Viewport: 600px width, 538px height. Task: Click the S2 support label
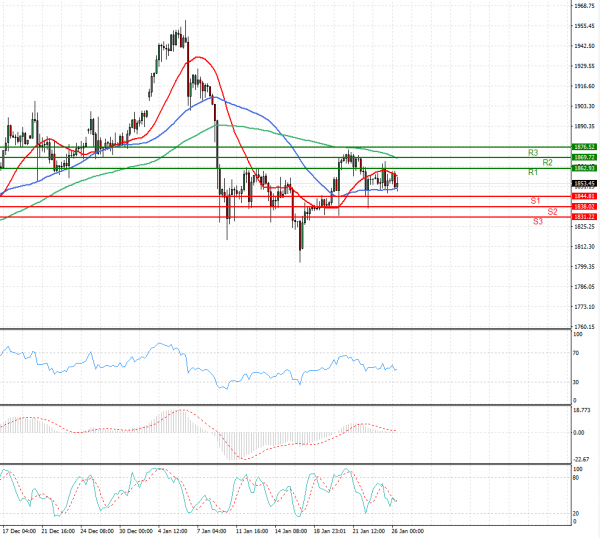(x=552, y=212)
